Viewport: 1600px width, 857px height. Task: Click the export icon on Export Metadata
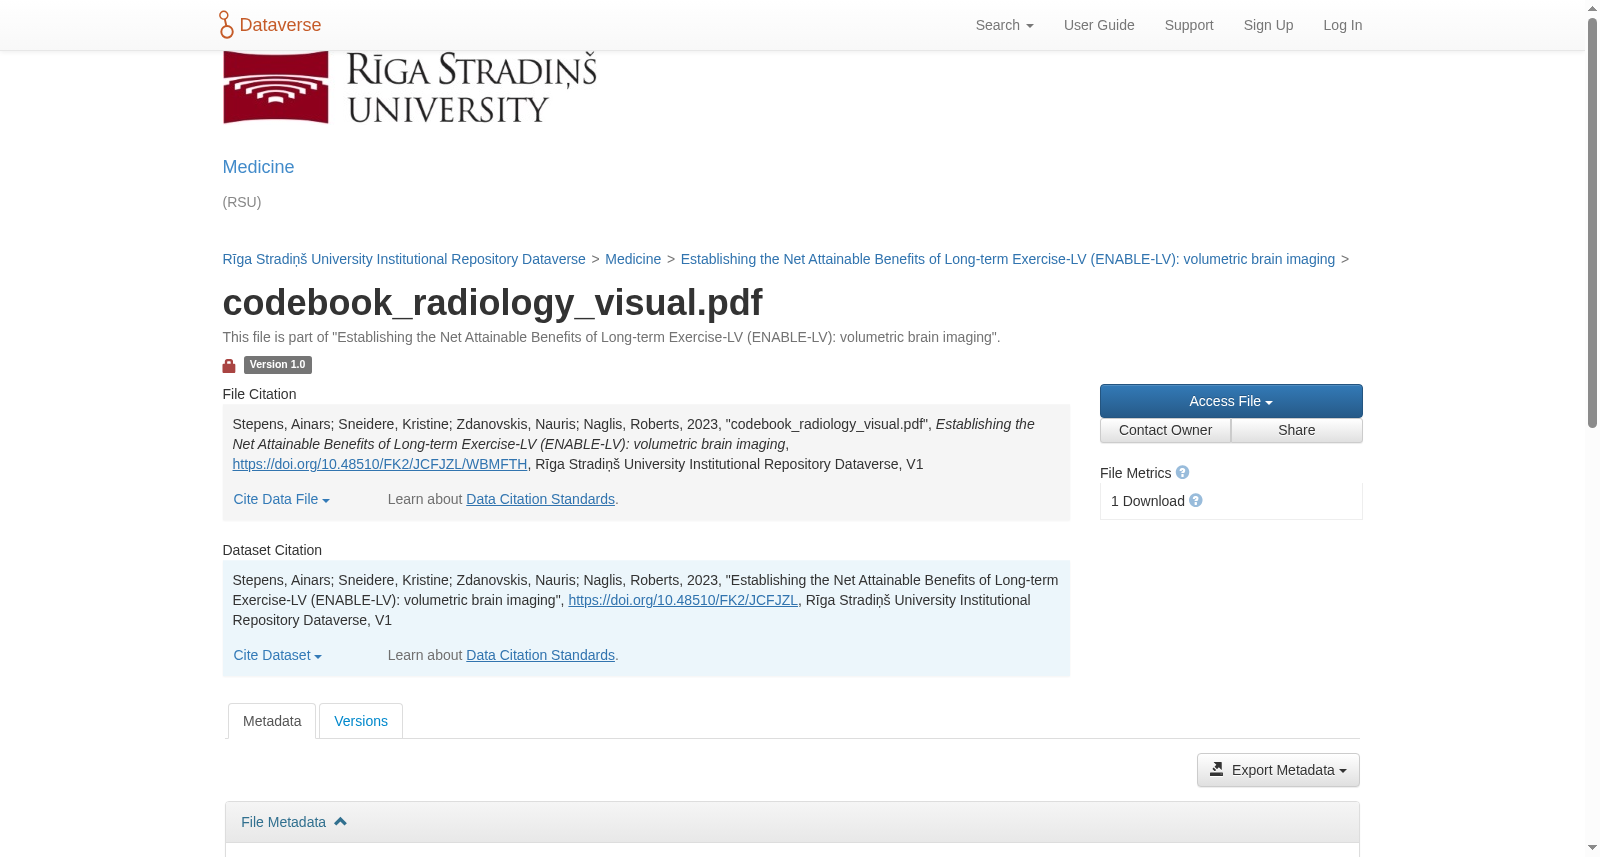coord(1216,769)
